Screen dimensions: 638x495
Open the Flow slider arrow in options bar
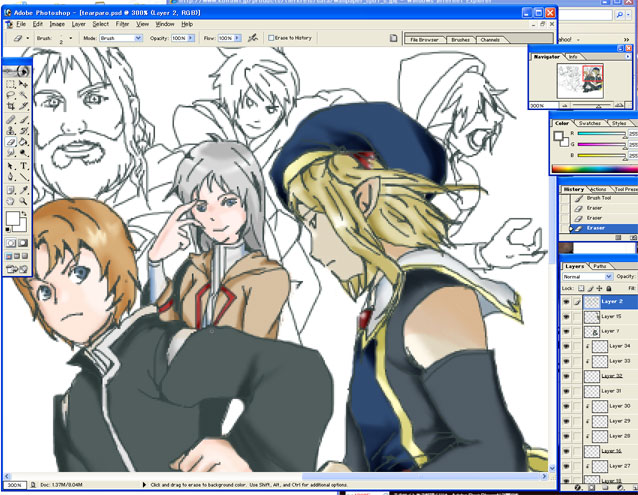tap(238, 38)
